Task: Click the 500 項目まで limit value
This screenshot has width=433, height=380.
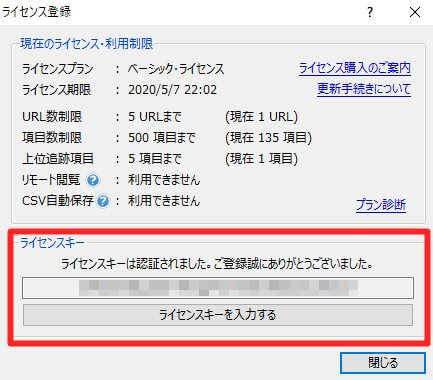Action: pos(162,138)
